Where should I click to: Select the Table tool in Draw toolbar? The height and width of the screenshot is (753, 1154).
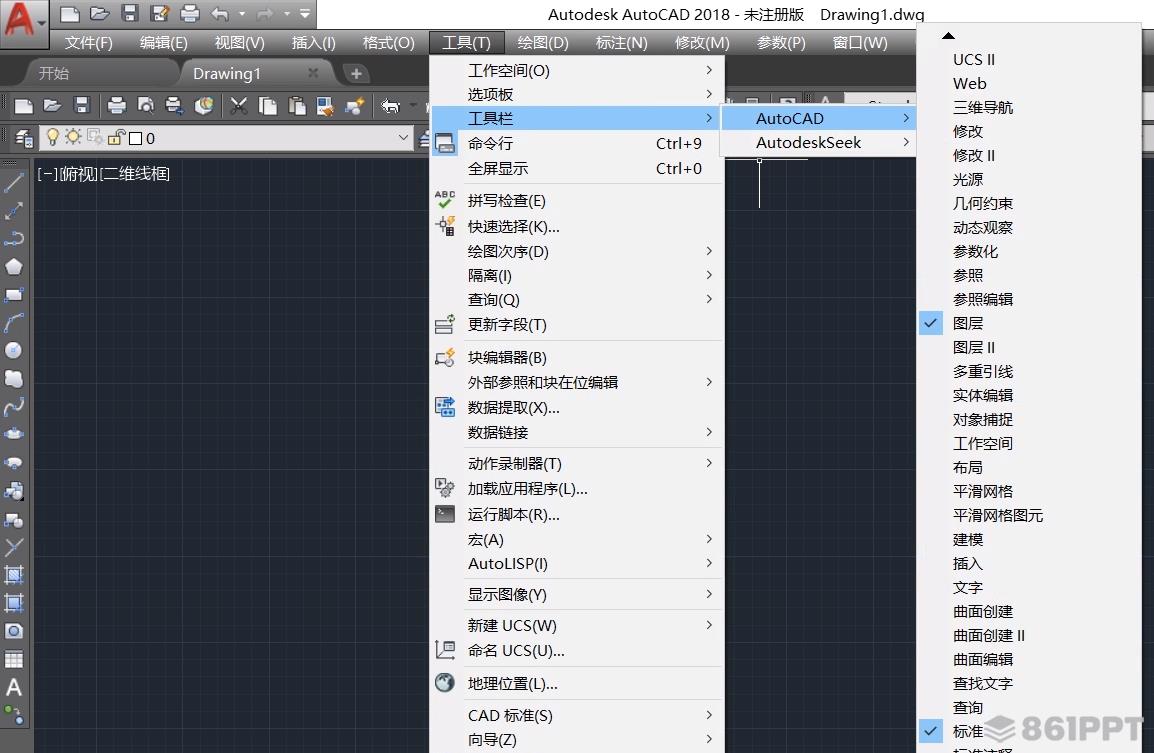pyautogui.click(x=14, y=660)
